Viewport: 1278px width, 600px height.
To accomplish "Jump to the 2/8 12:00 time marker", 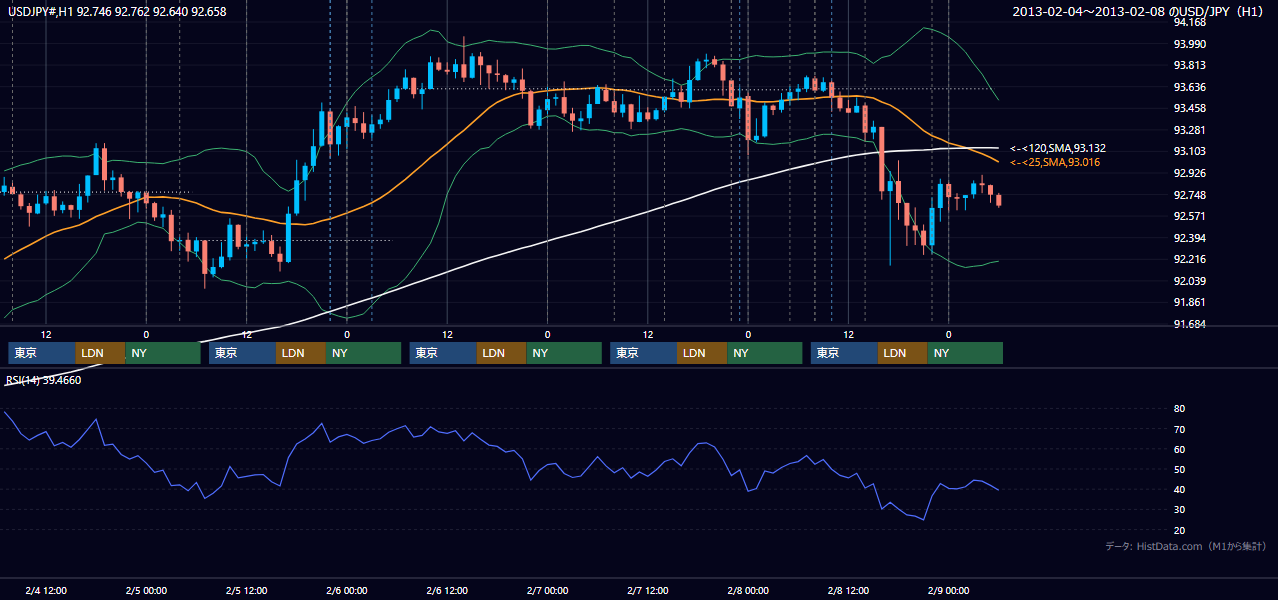I will 848,591.
